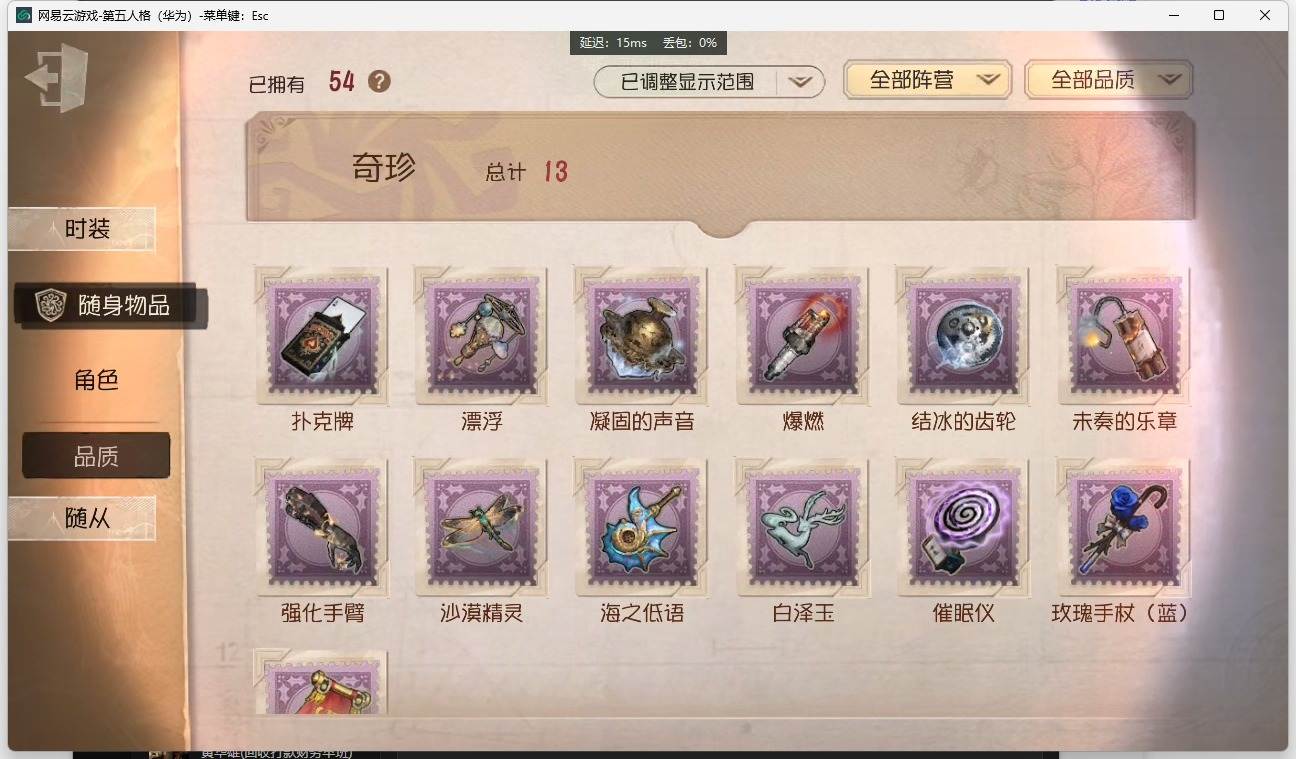Select the 海之低语 item
The width and height of the screenshot is (1296, 759).
(x=642, y=528)
